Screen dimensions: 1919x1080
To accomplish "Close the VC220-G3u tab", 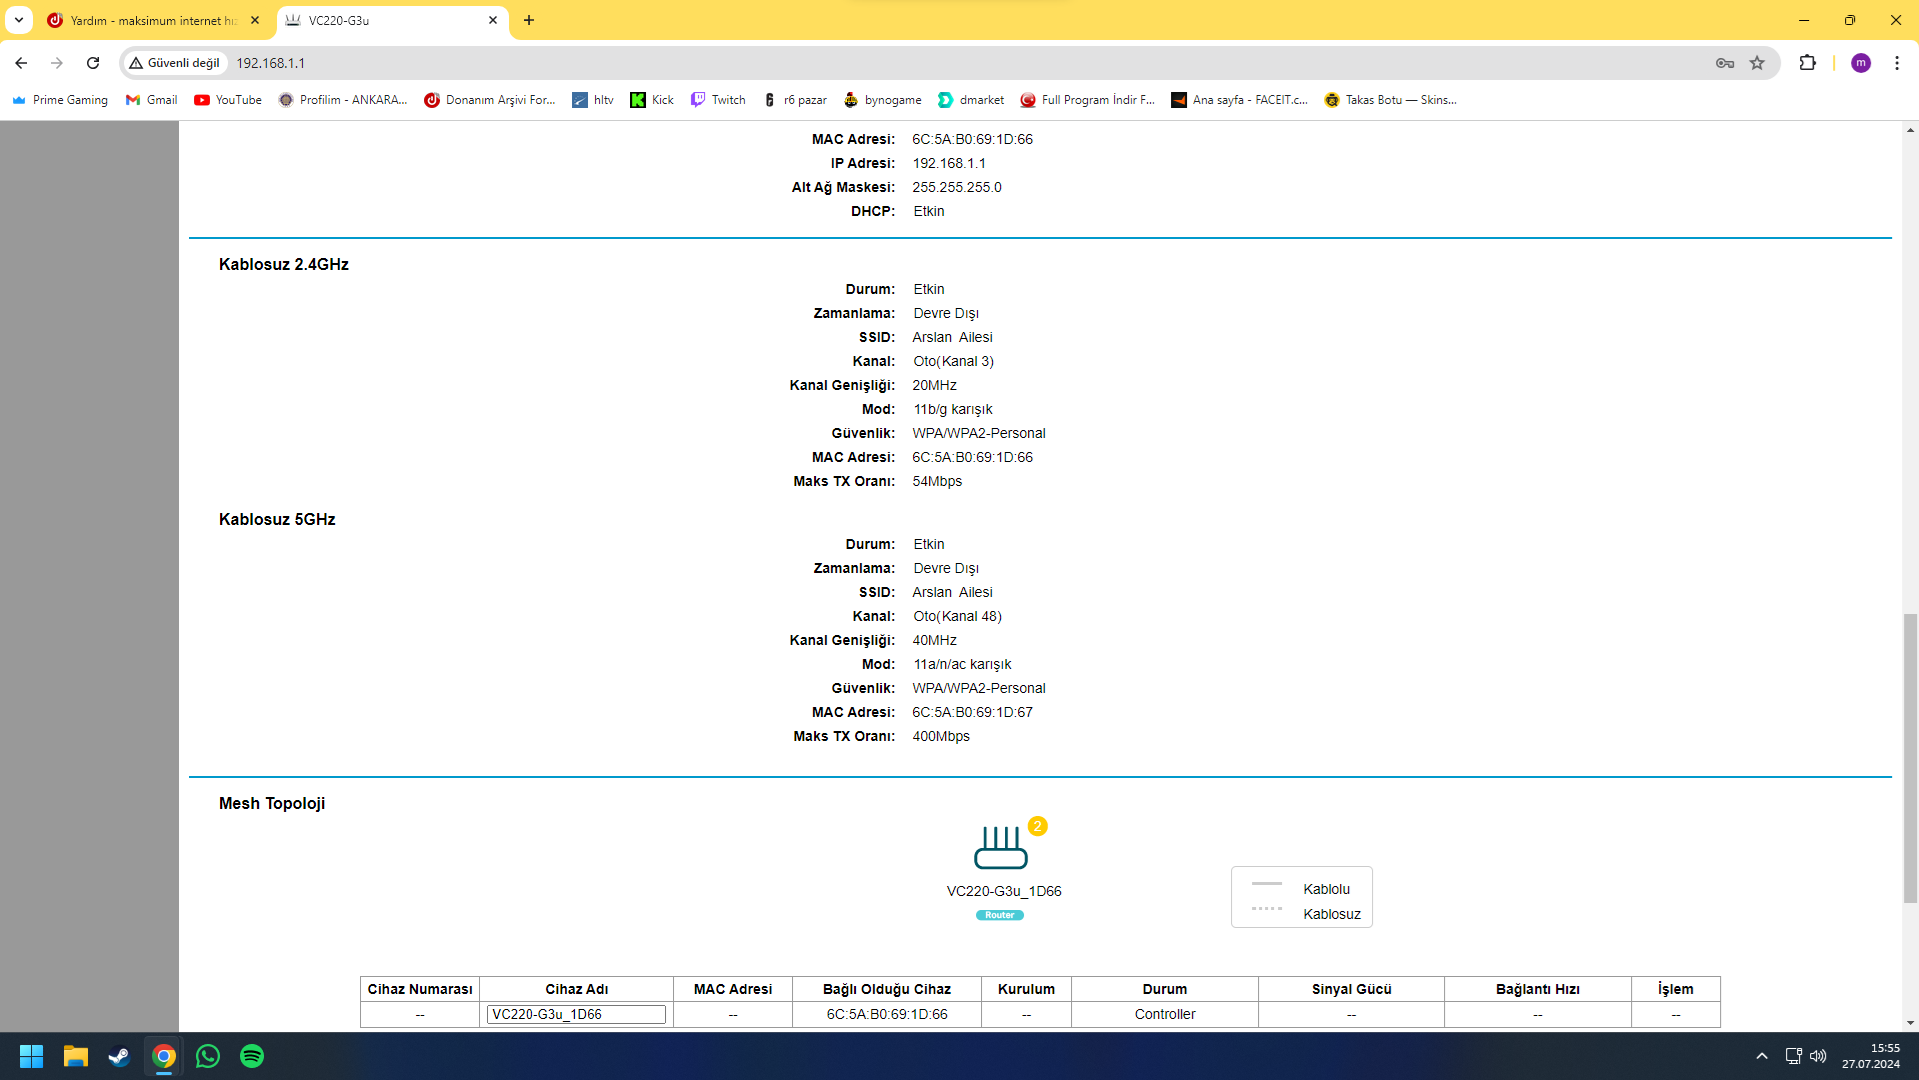I will (x=493, y=20).
